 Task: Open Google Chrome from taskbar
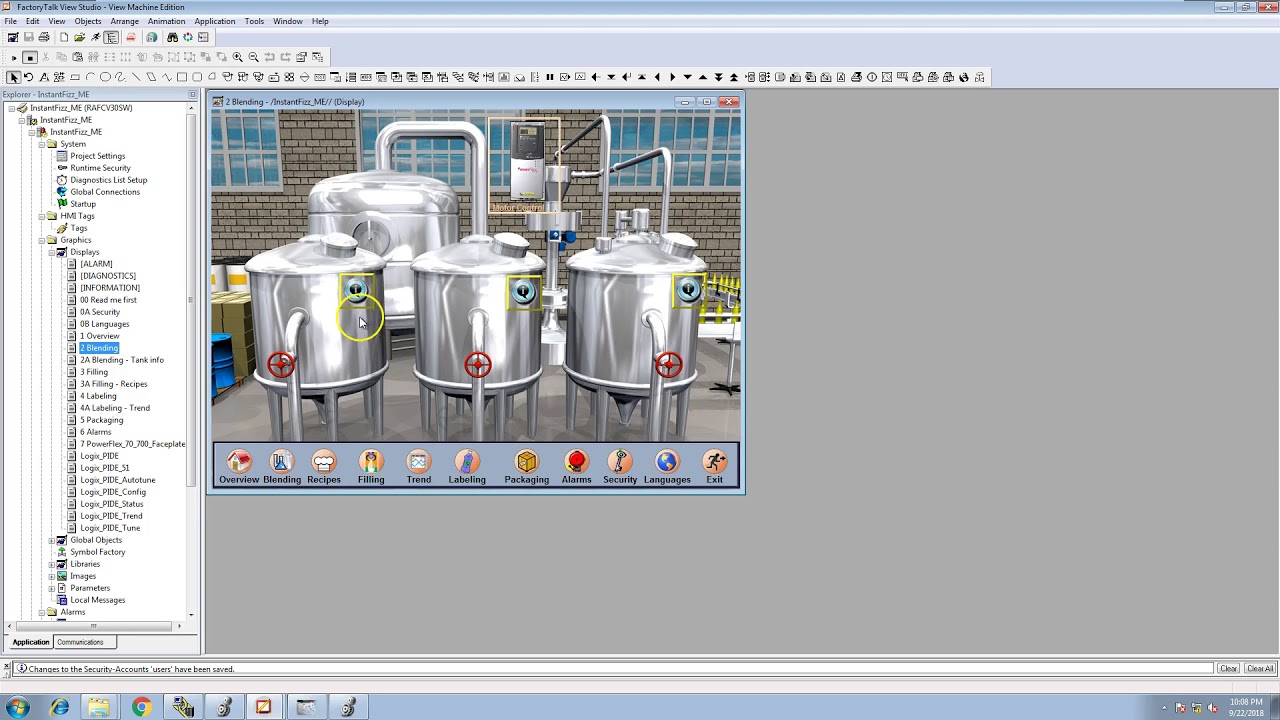tap(141, 708)
